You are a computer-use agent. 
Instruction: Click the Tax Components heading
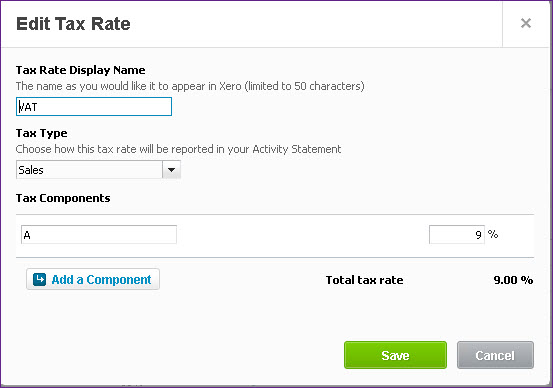tap(63, 198)
